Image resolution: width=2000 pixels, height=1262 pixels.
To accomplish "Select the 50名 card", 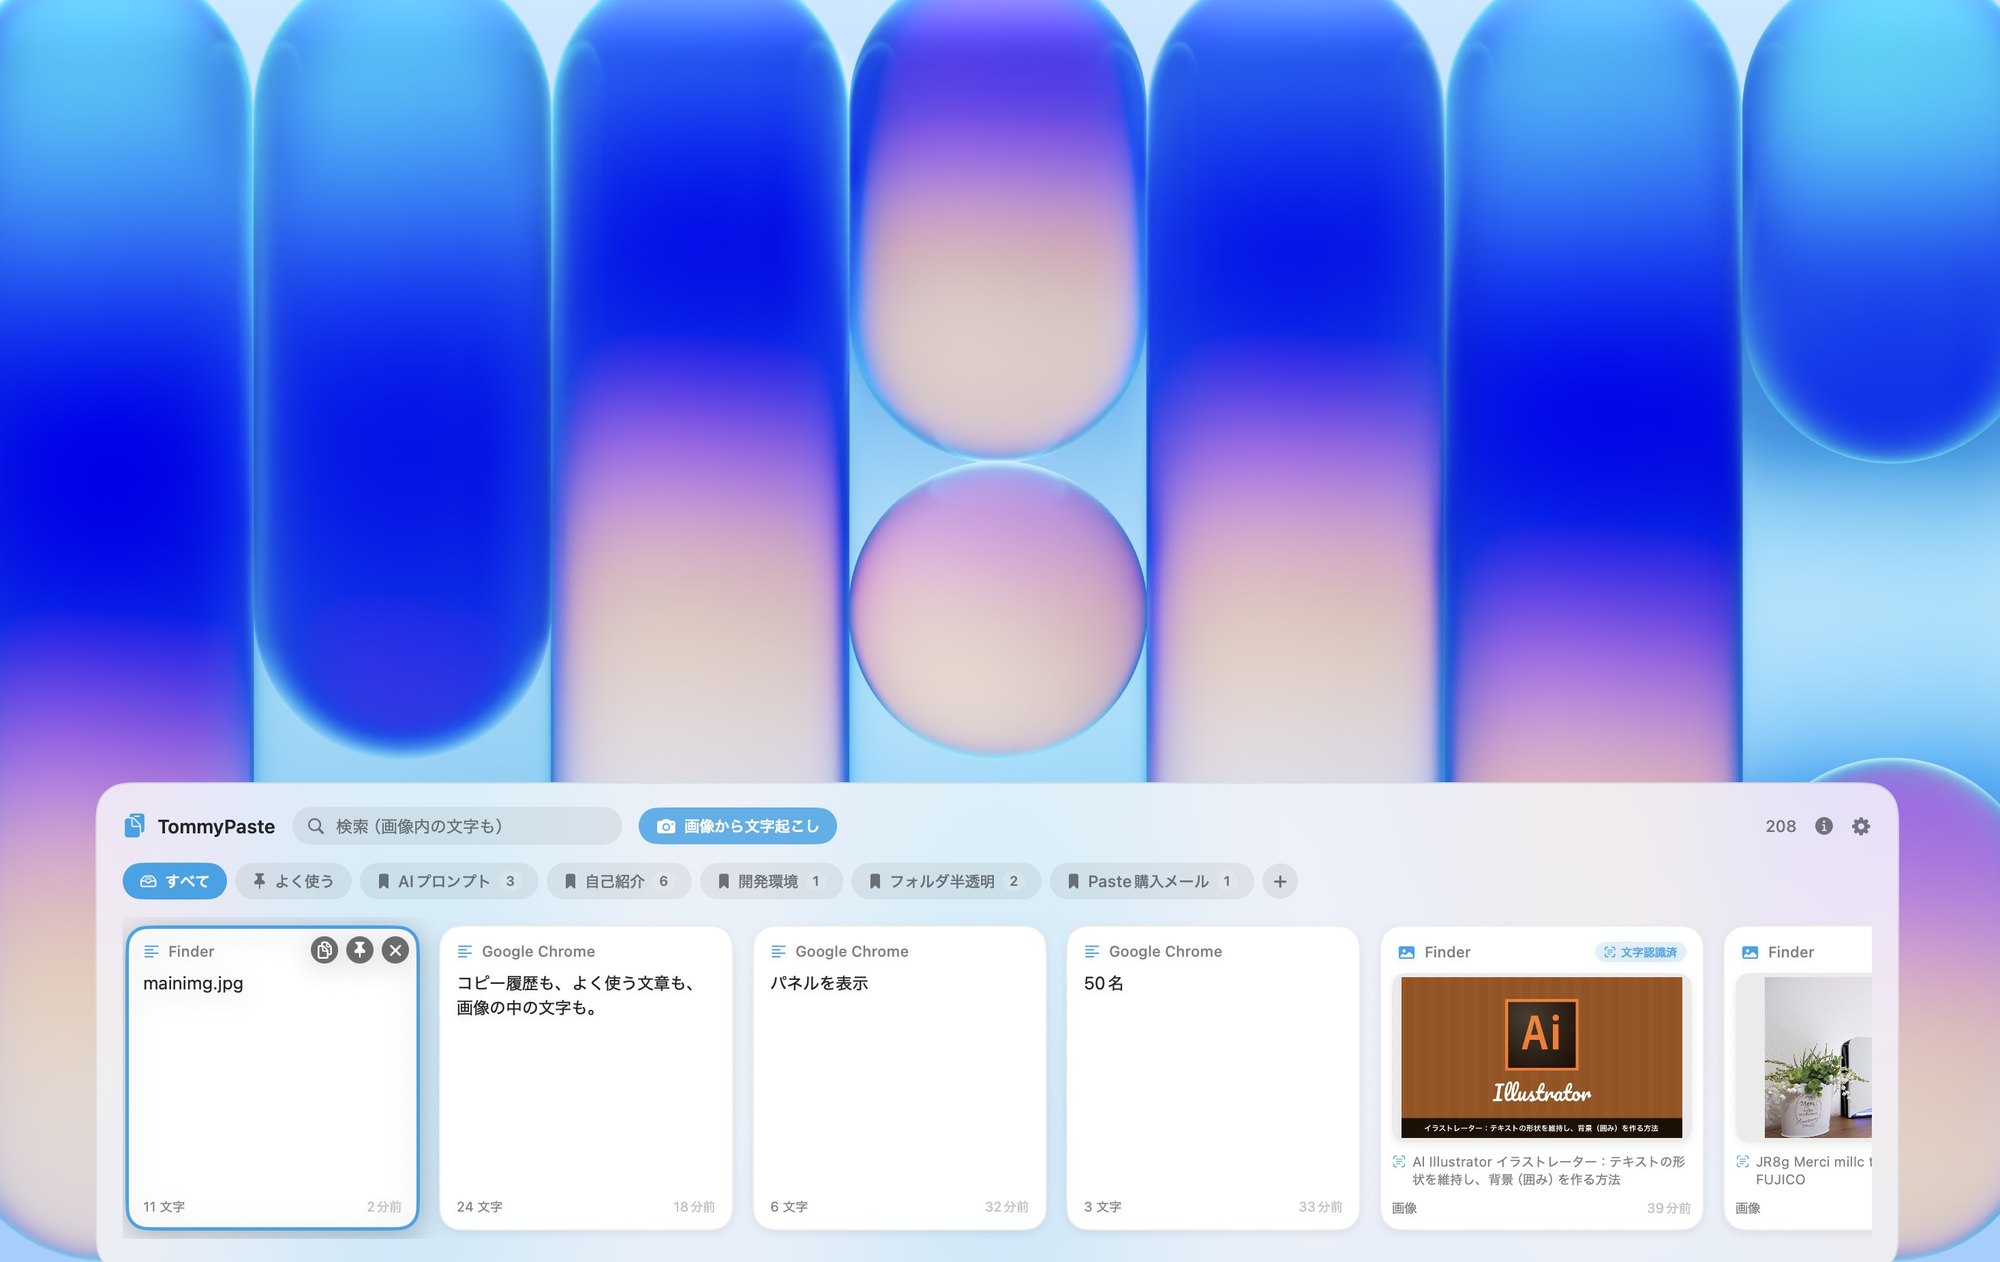I will 1213,1078.
